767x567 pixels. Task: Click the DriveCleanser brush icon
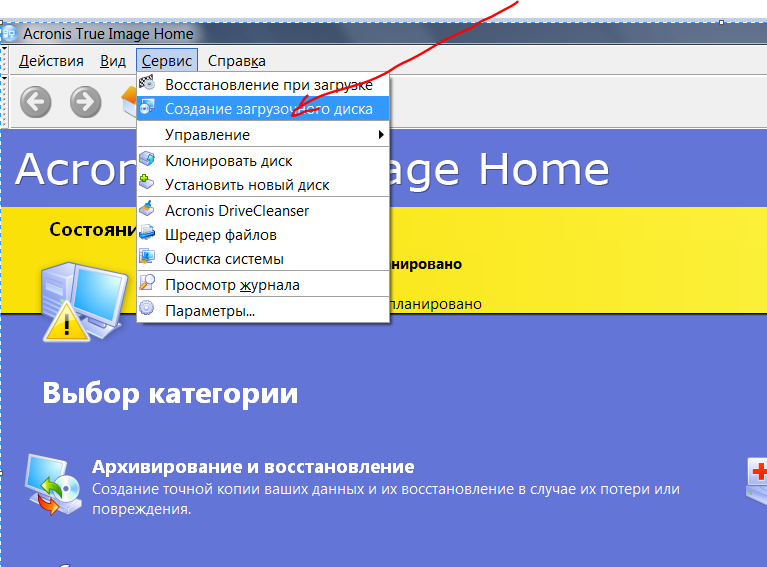point(147,209)
